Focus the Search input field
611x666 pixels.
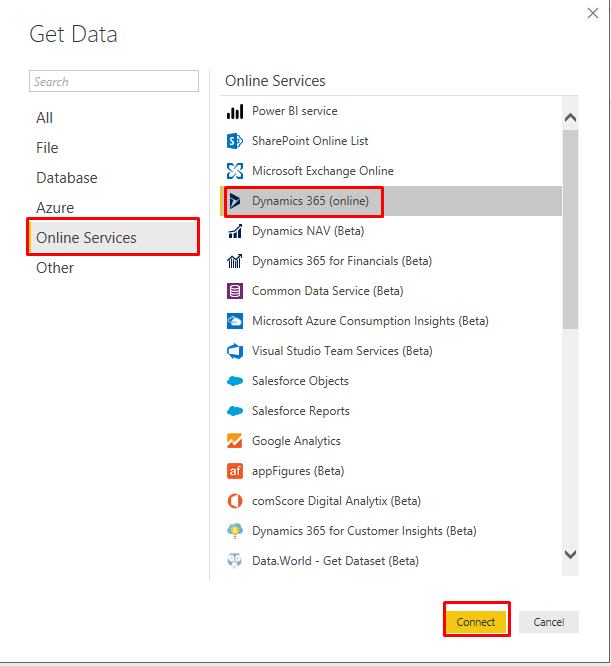(x=114, y=81)
